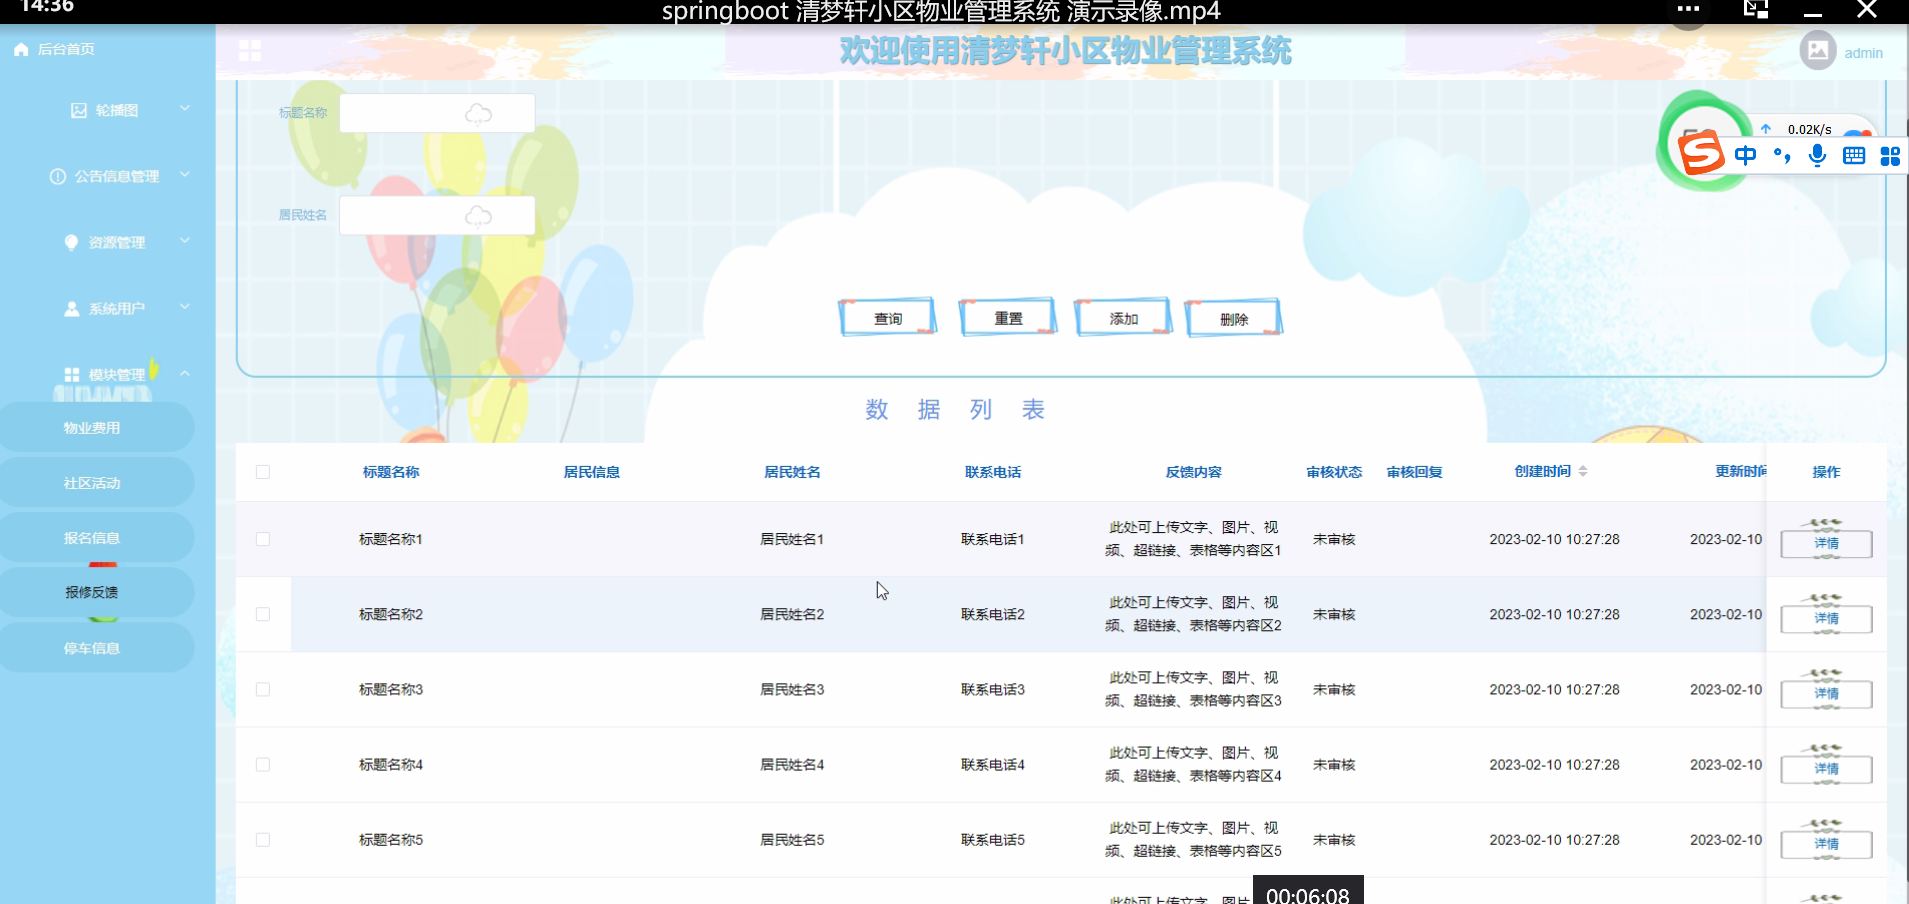
Task: Open 详情 for row 标题名称4
Action: [1826, 768]
